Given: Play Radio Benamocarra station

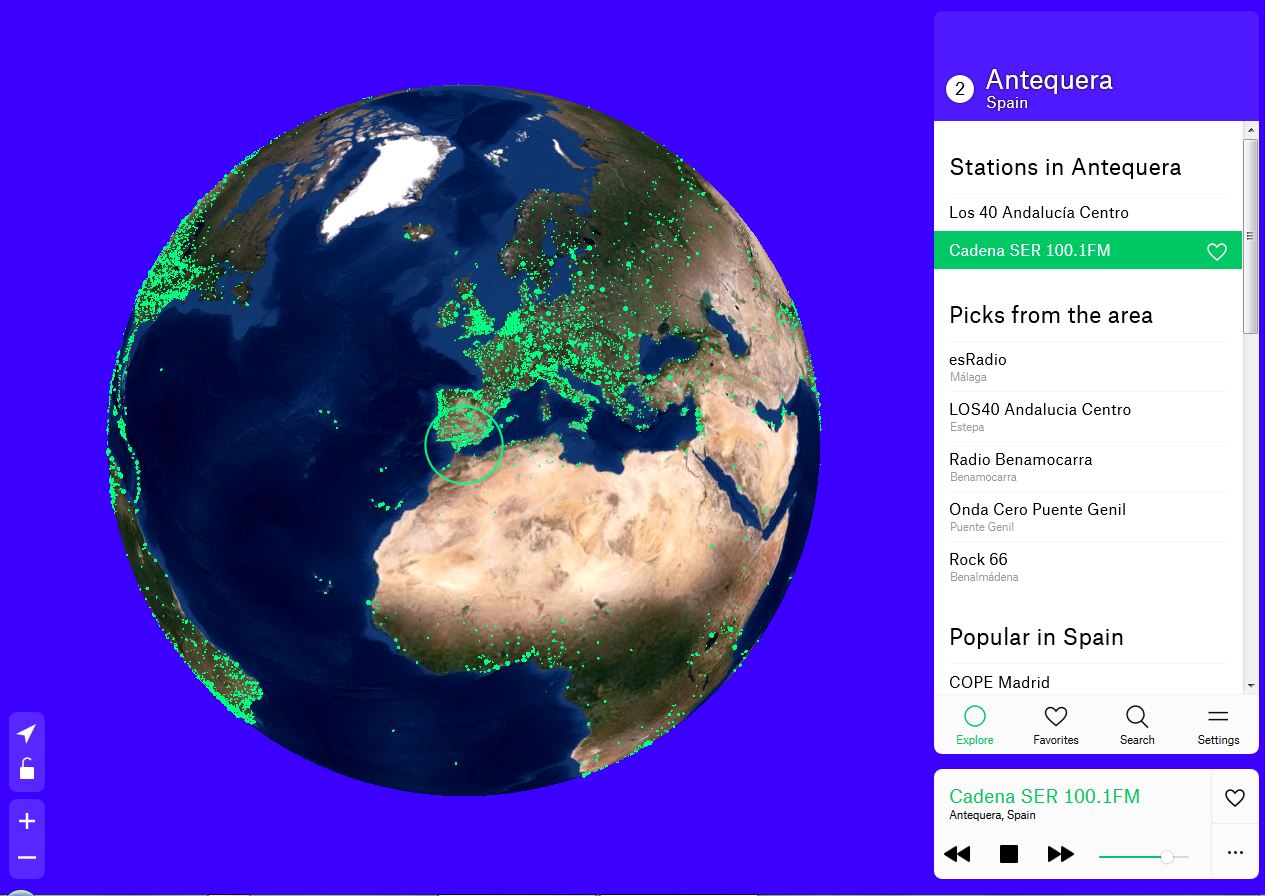Looking at the screenshot, I should [1088, 467].
